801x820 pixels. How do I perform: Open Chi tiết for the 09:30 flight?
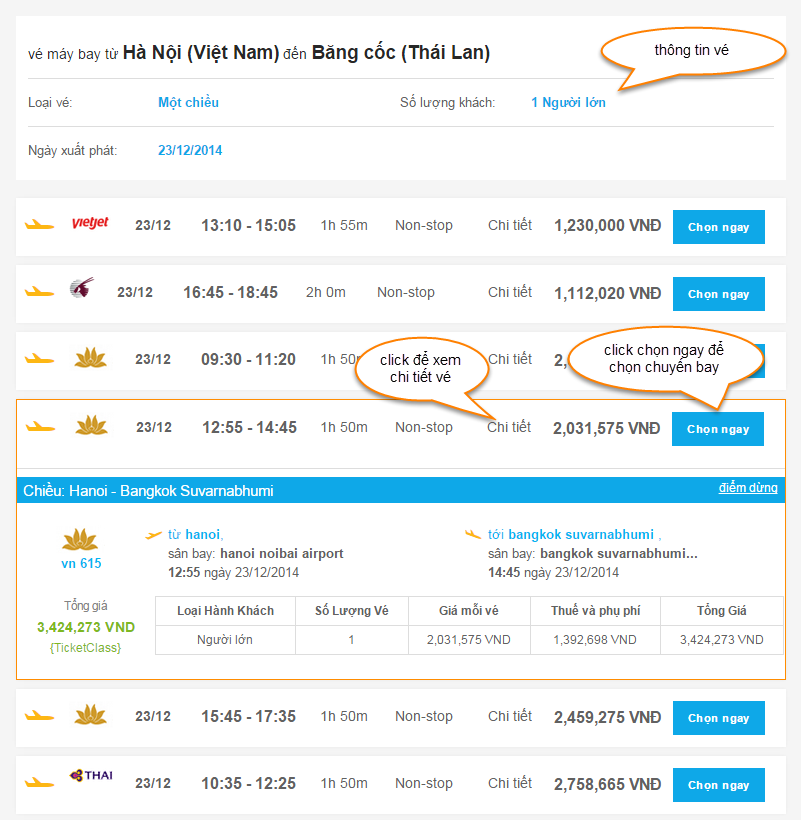[510, 359]
